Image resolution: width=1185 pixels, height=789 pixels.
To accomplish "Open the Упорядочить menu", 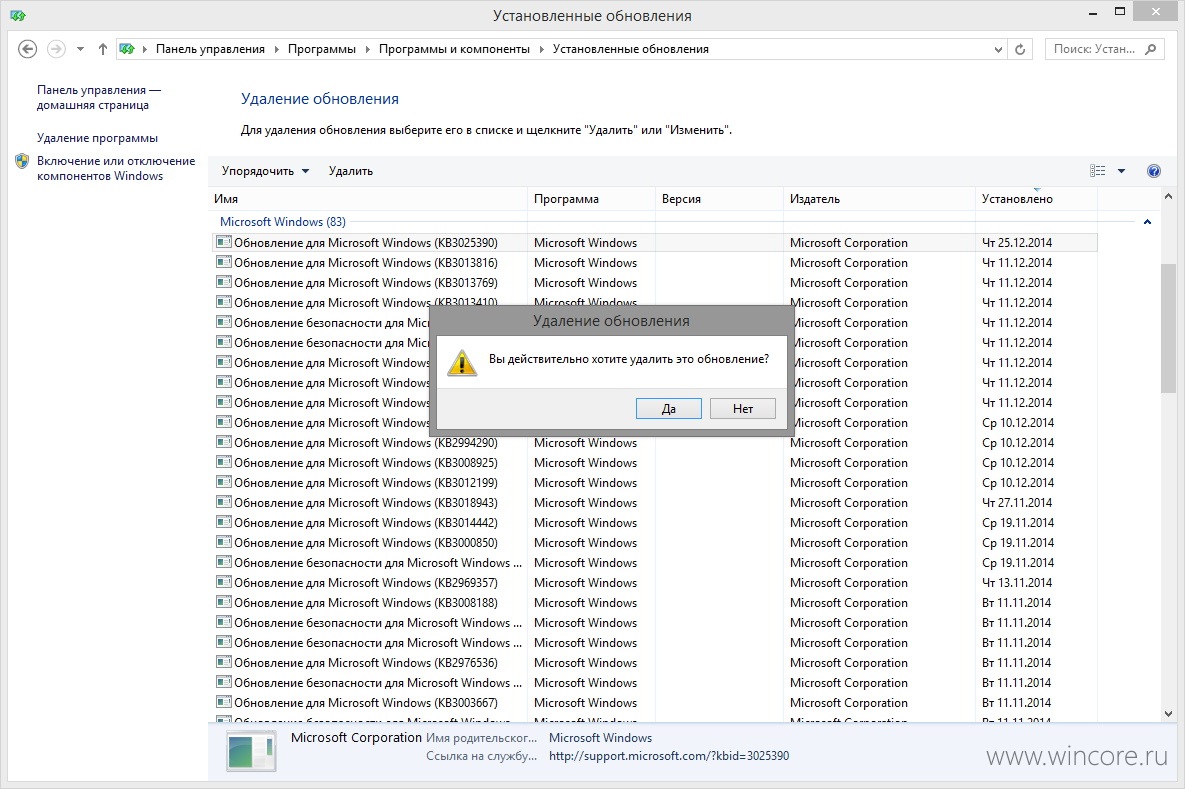I will point(265,171).
